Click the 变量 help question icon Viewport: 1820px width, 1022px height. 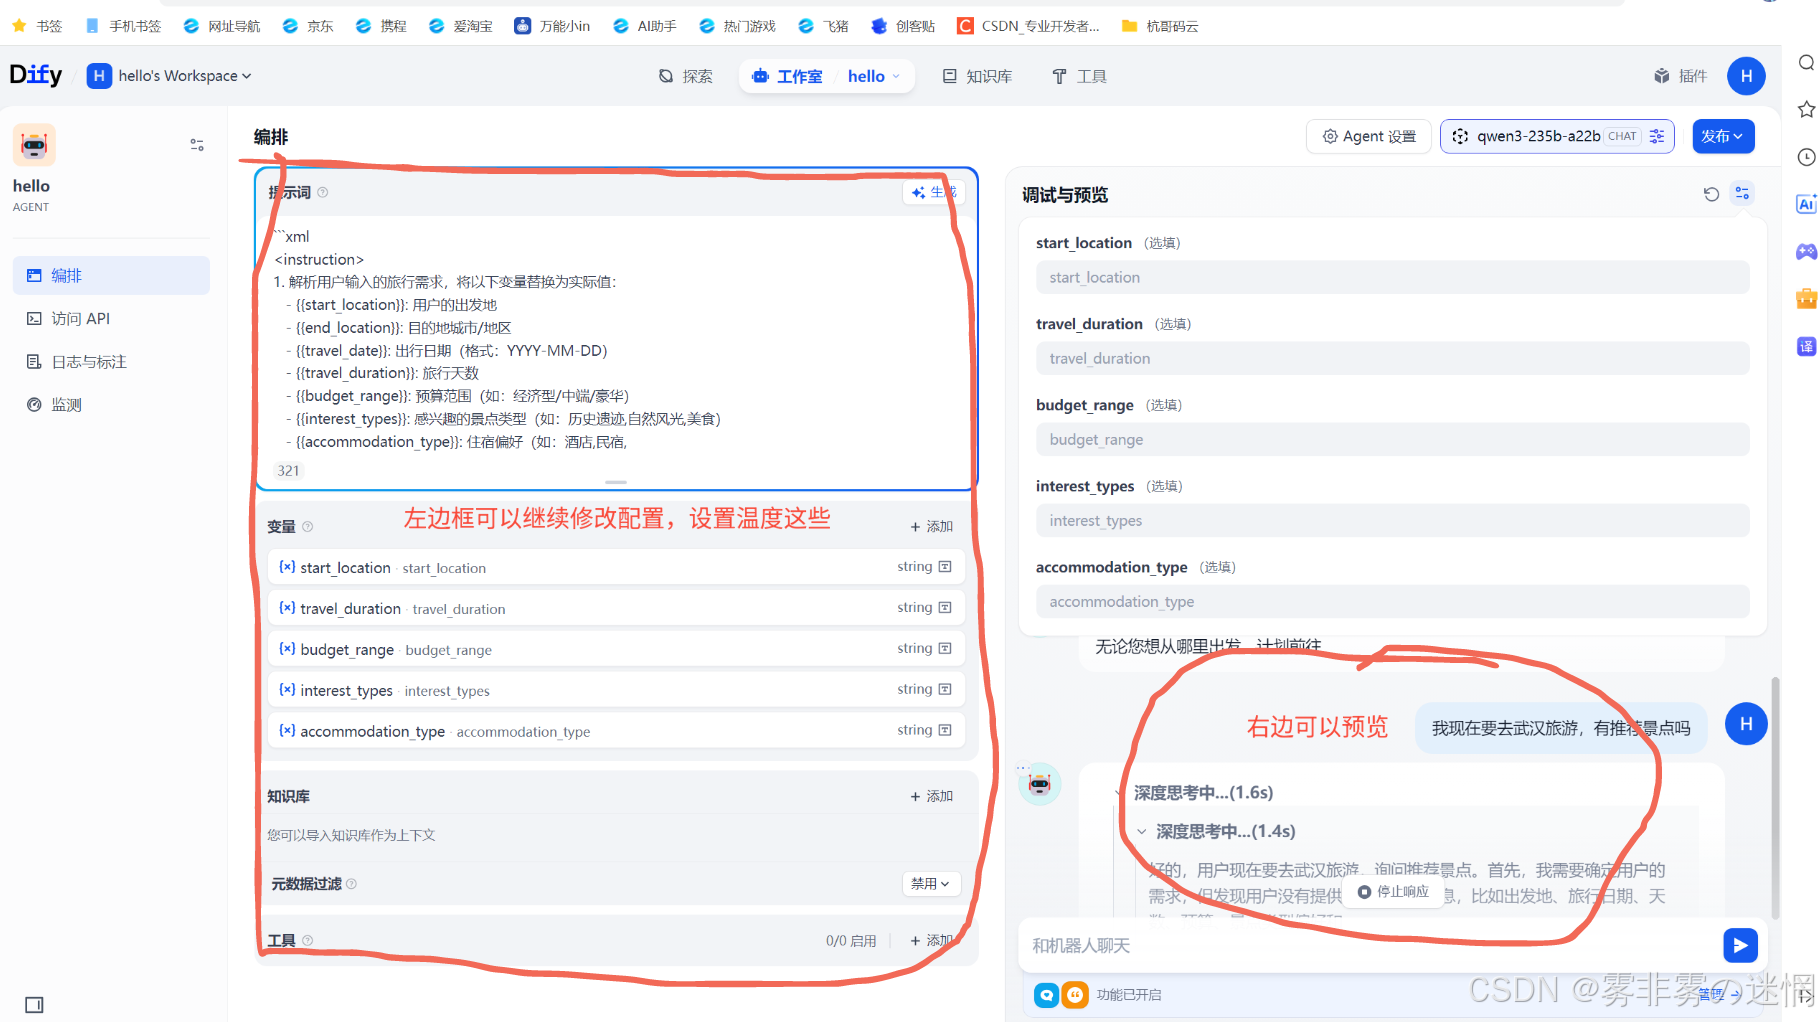pos(308,526)
